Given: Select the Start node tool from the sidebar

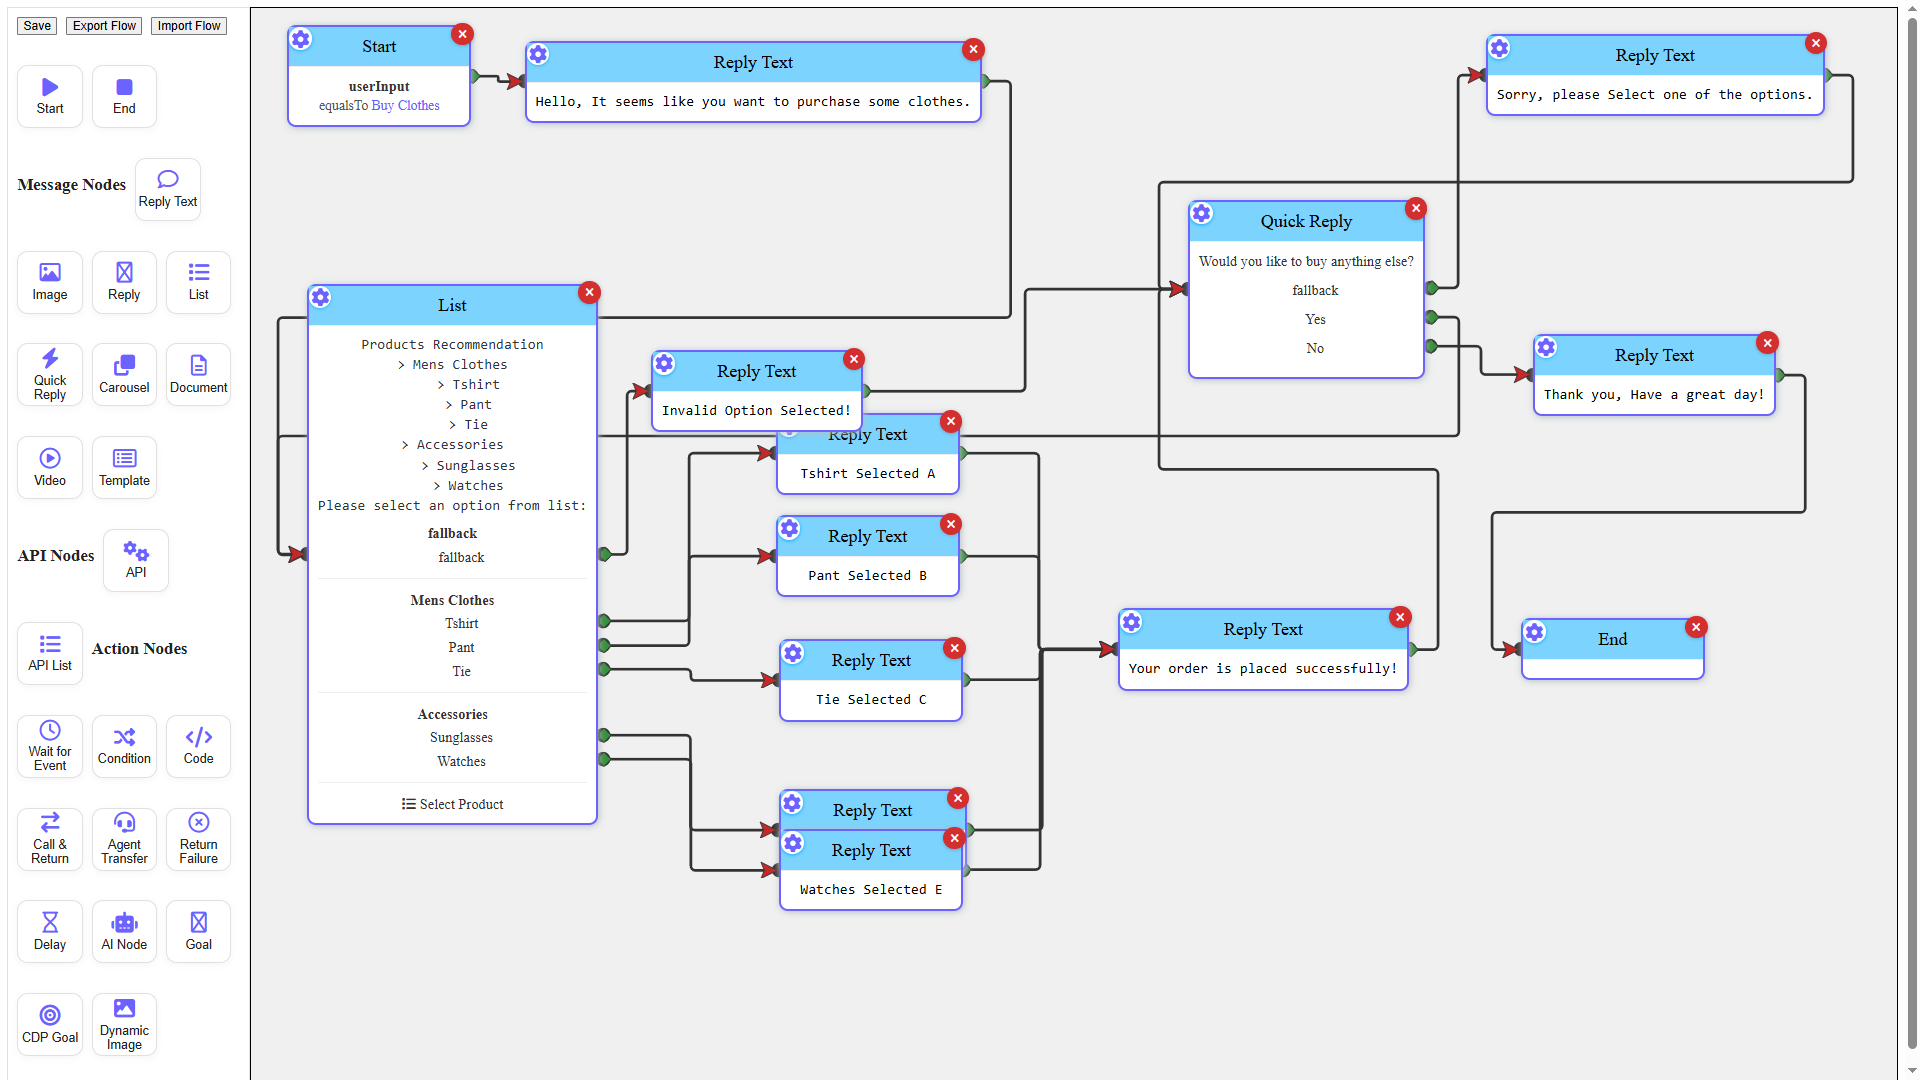Looking at the screenshot, I should pyautogui.click(x=49, y=95).
